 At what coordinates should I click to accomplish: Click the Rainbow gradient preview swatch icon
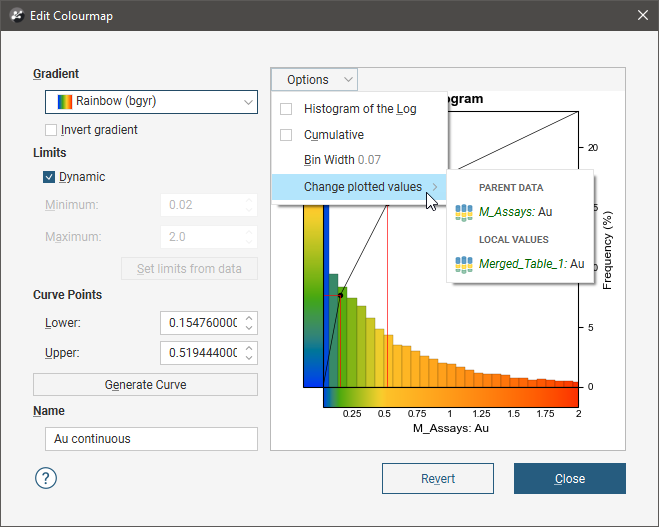click(65, 101)
